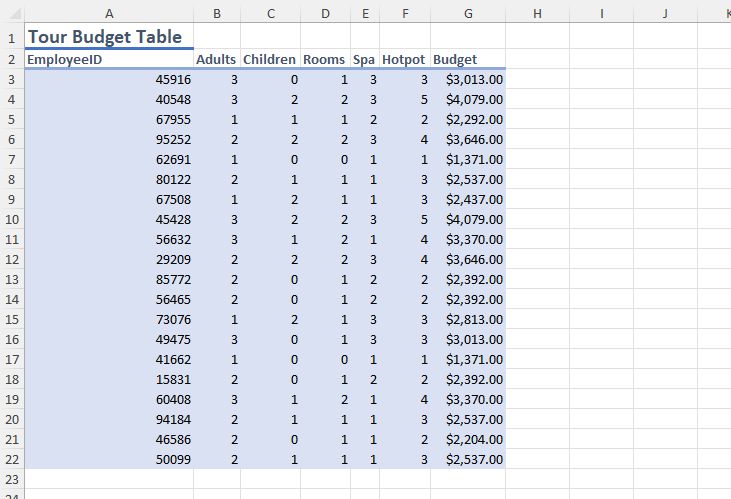Select the Adults header cell
This screenshot has width=731, height=499.
tap(217, 59)
